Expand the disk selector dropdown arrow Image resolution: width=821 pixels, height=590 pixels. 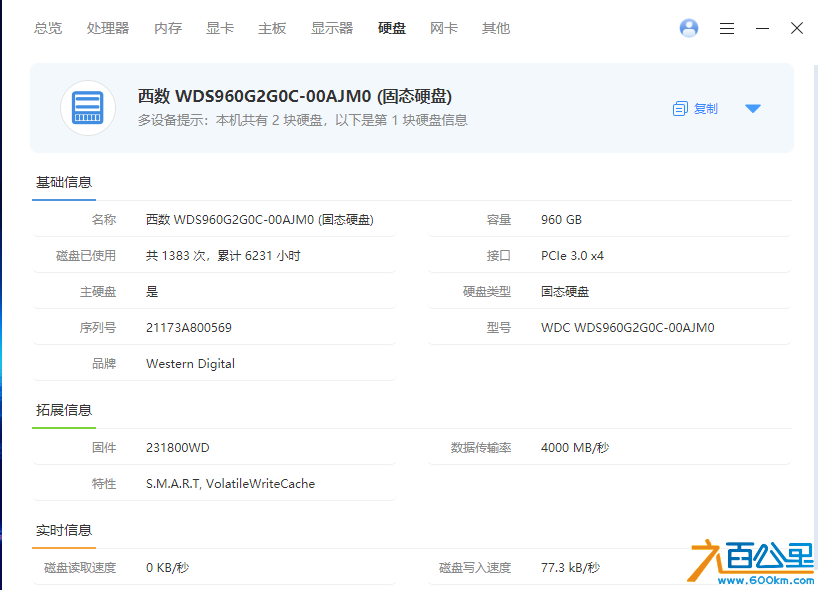click(x=752, y=108)
